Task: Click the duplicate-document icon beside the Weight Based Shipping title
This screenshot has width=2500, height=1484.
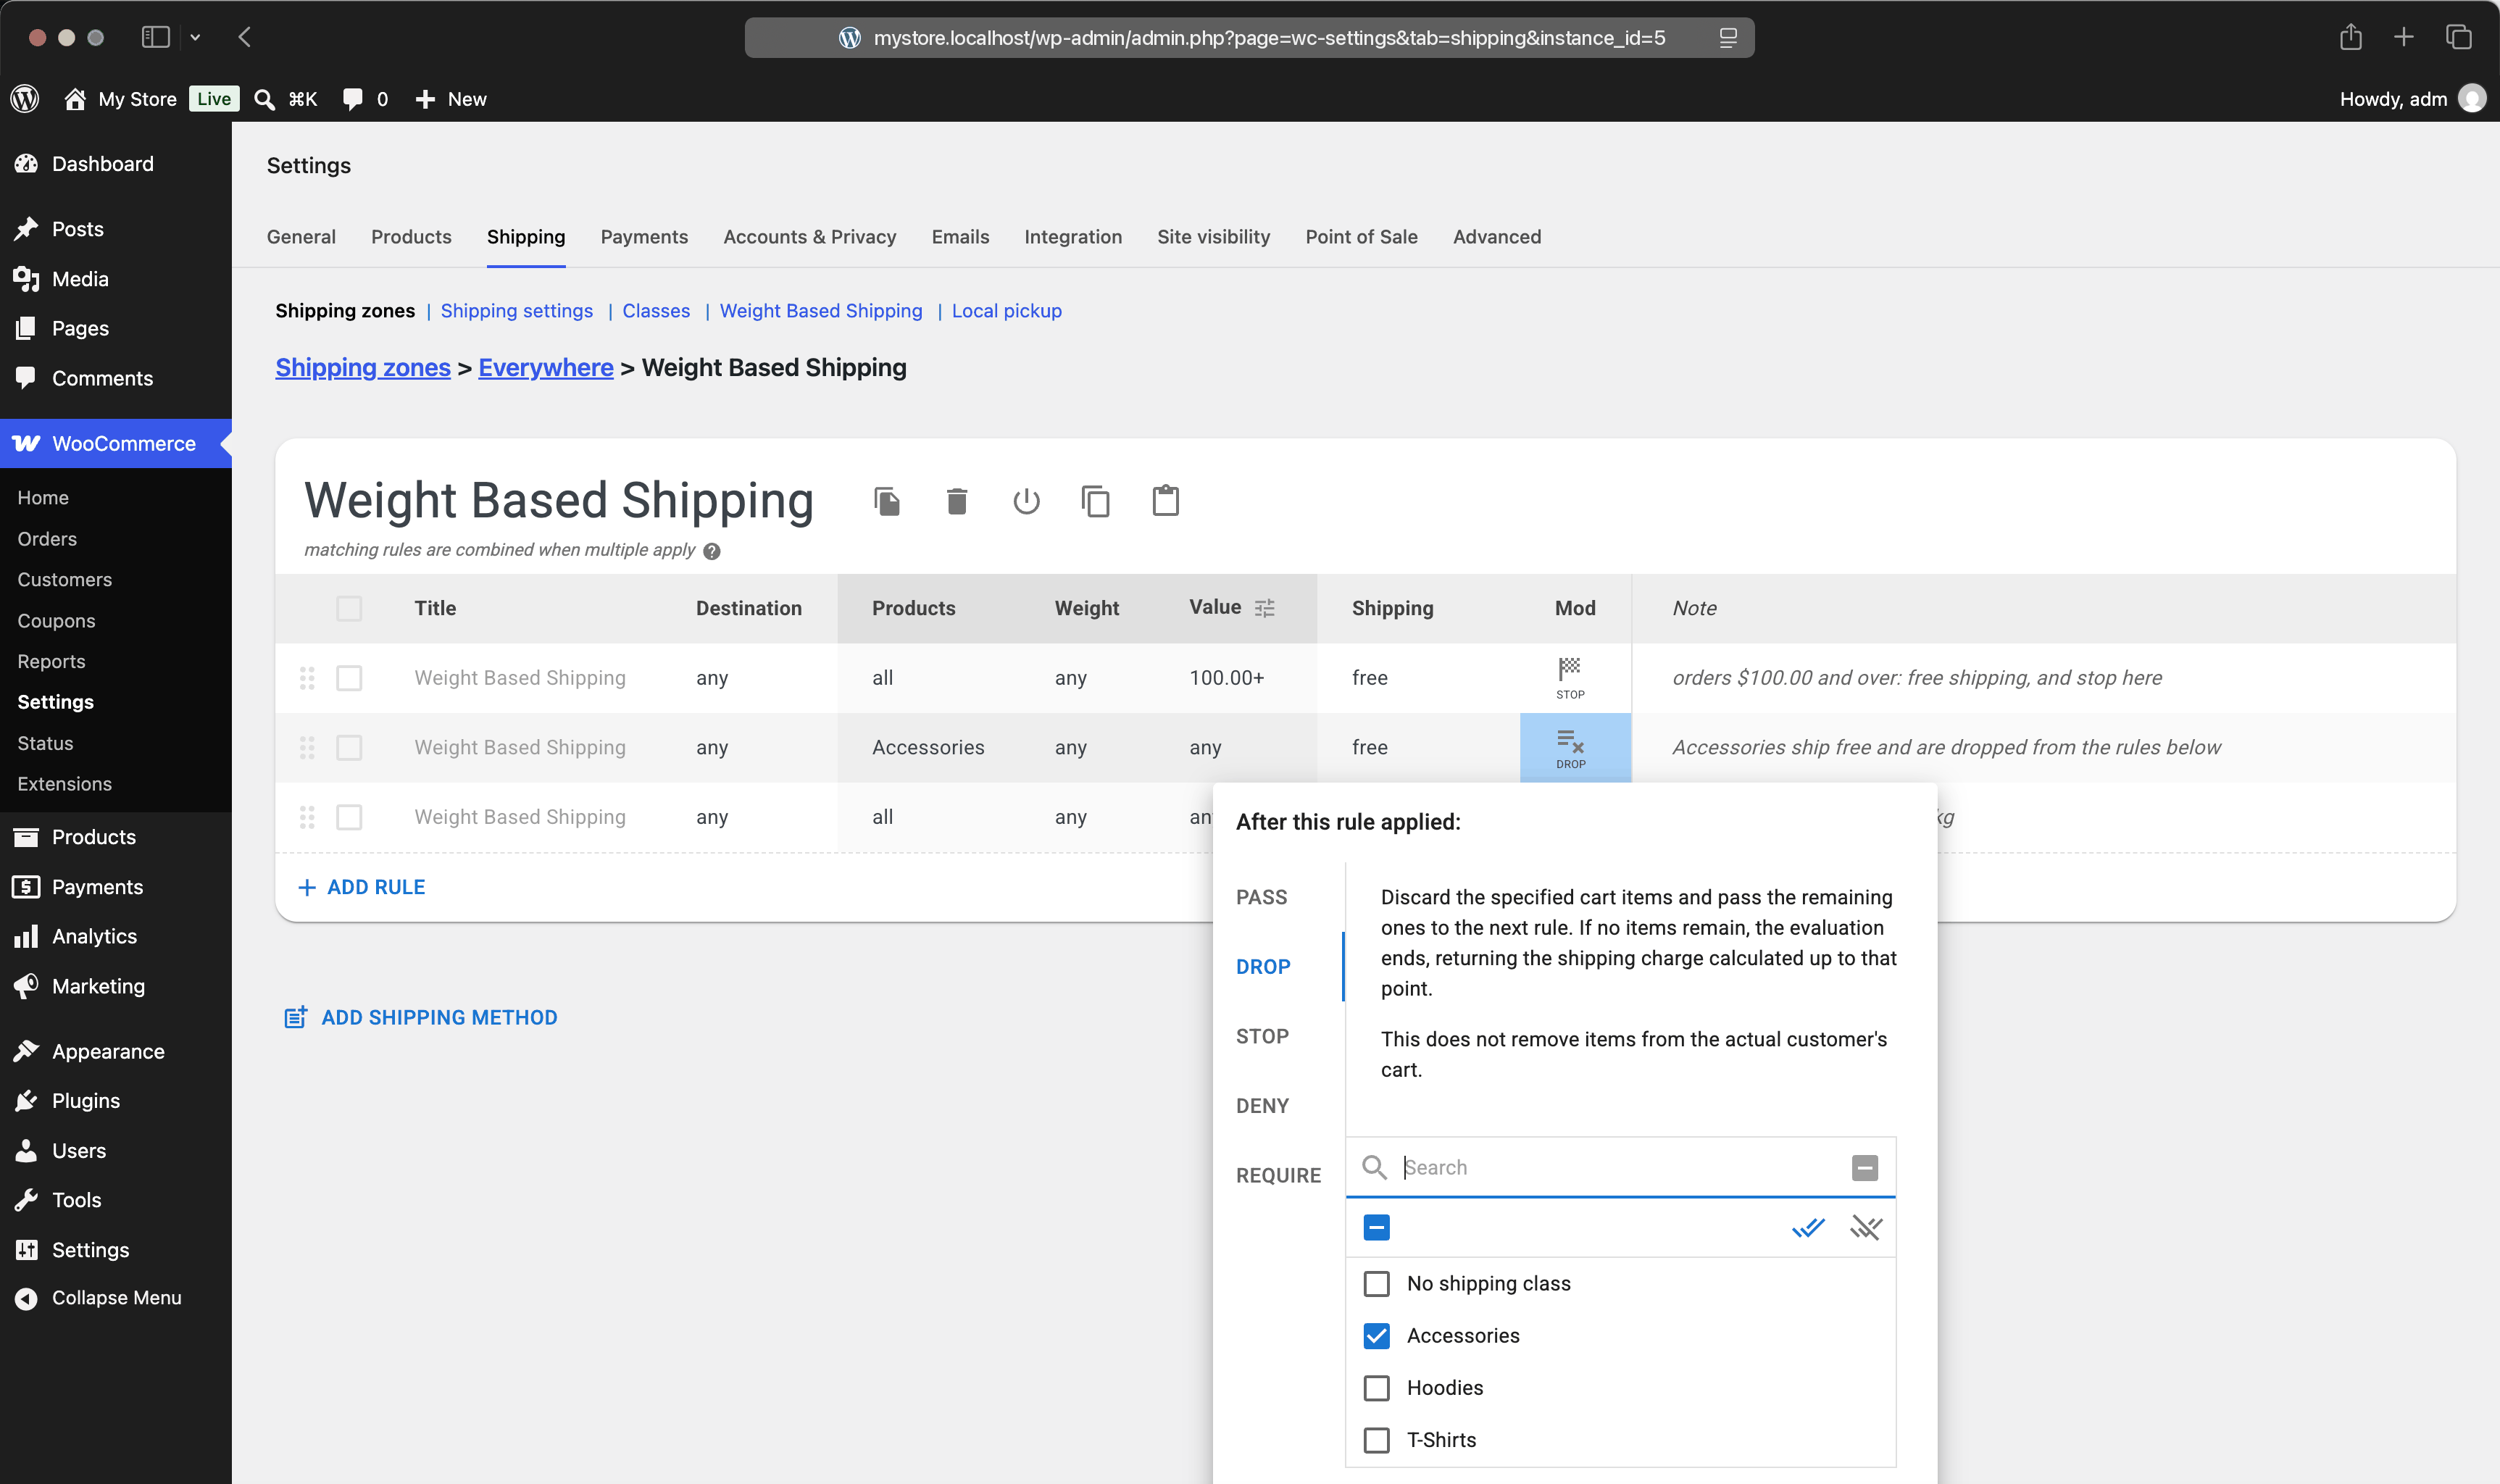Action: 887,501
